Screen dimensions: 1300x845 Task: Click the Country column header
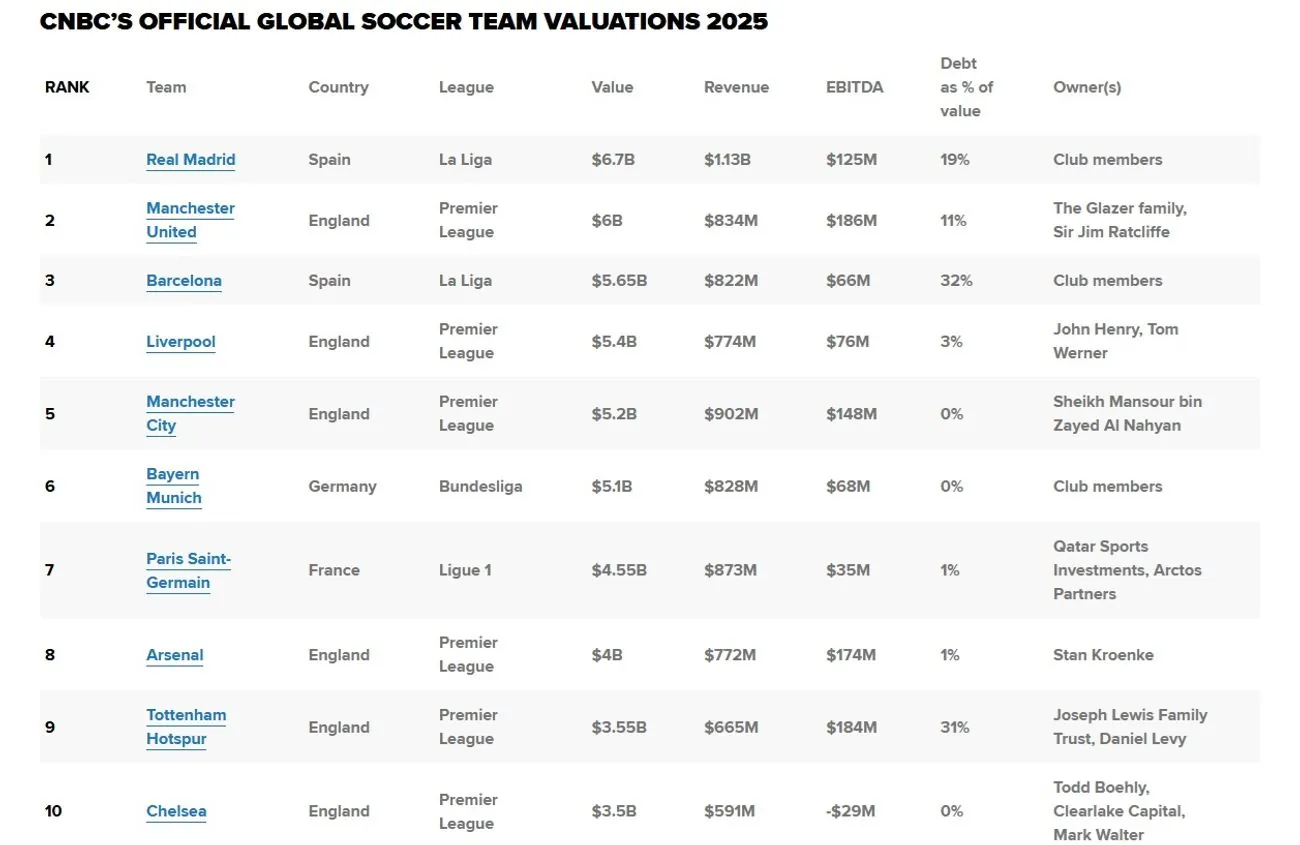click(x=338, y=87)
